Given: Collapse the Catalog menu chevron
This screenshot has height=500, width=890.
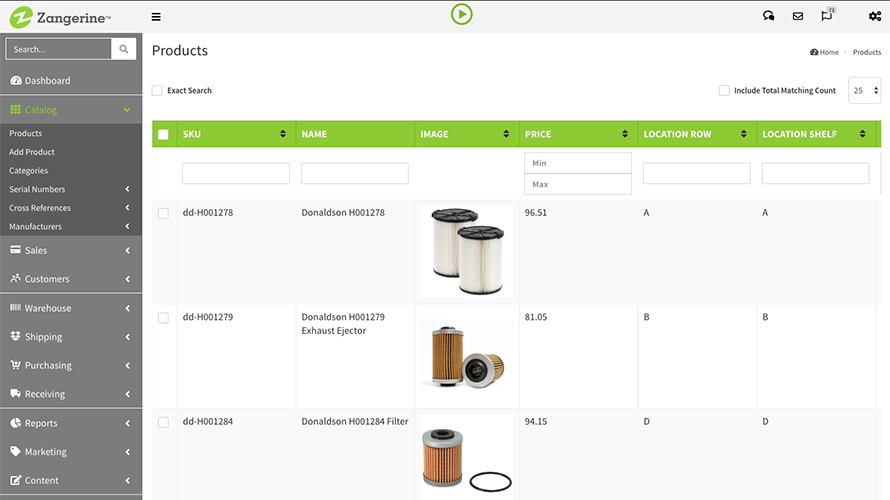Looking at the screenshot, I should pos(127,110).
